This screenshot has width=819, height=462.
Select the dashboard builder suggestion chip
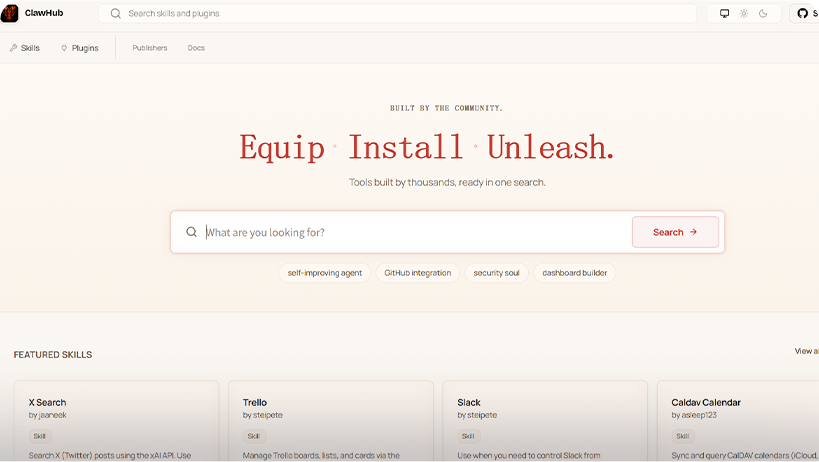pos(575,273)
